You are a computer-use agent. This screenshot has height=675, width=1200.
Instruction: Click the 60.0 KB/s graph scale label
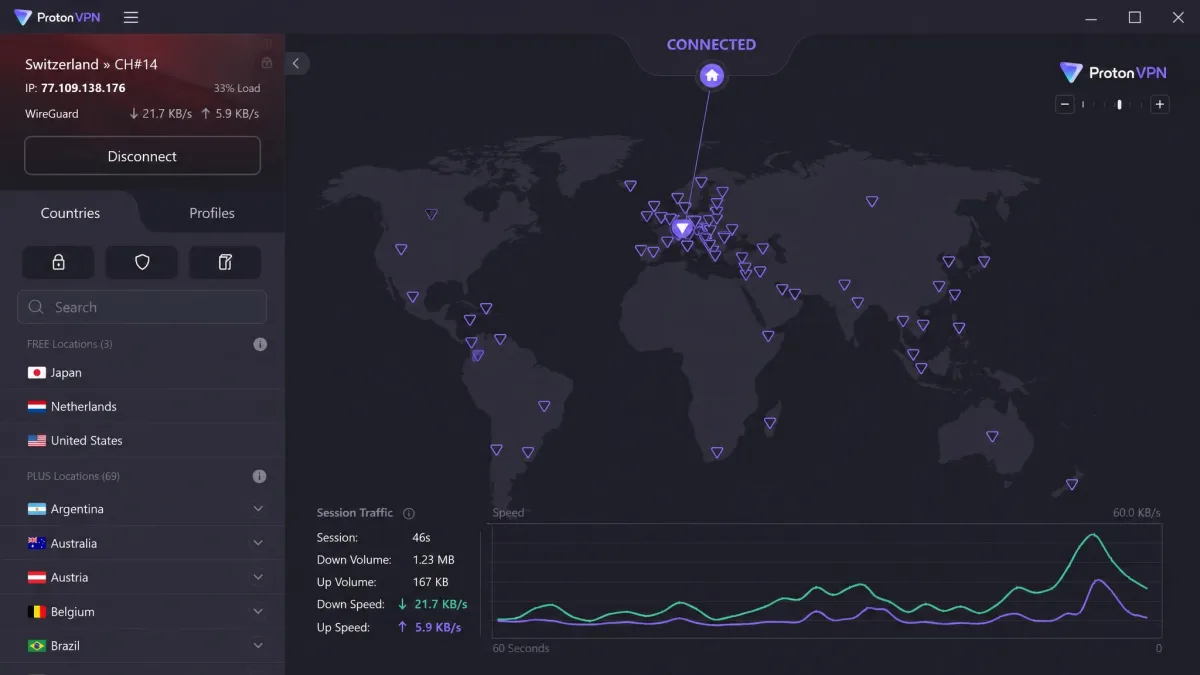point(1137,513)
